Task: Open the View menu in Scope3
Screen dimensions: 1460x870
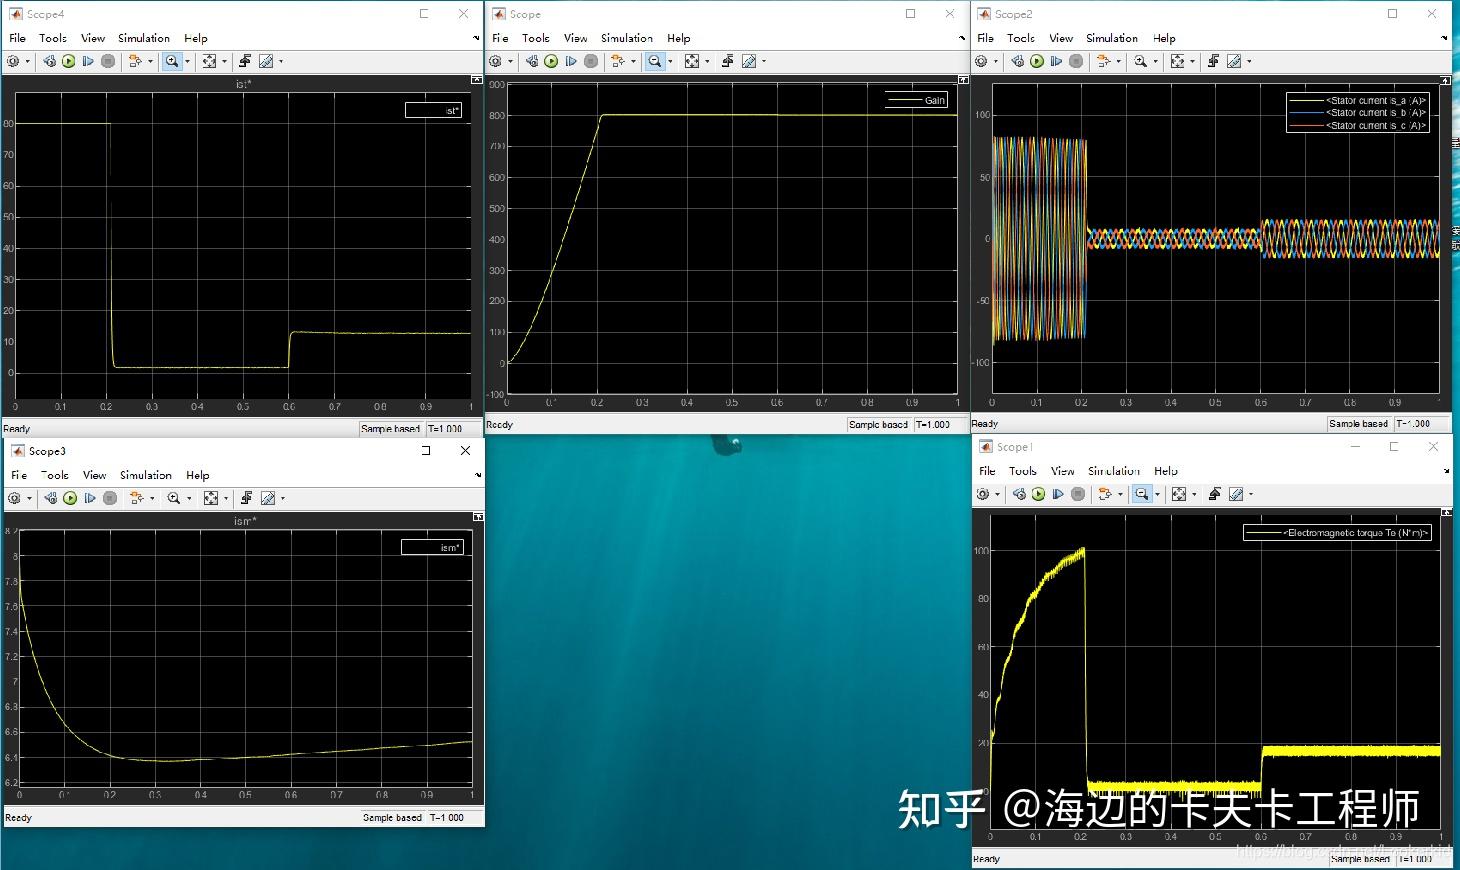Action: click(95, 475)
